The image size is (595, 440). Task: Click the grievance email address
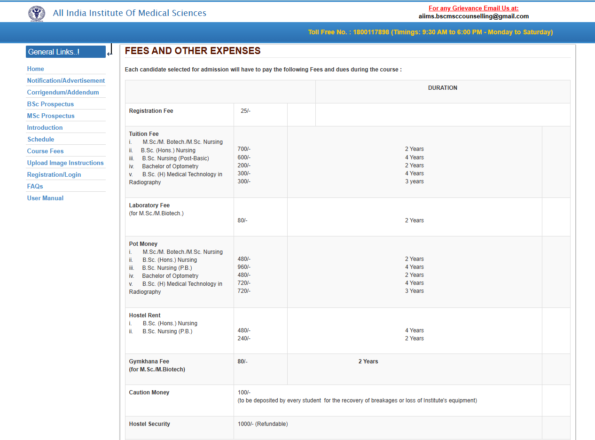coord(474,16)
